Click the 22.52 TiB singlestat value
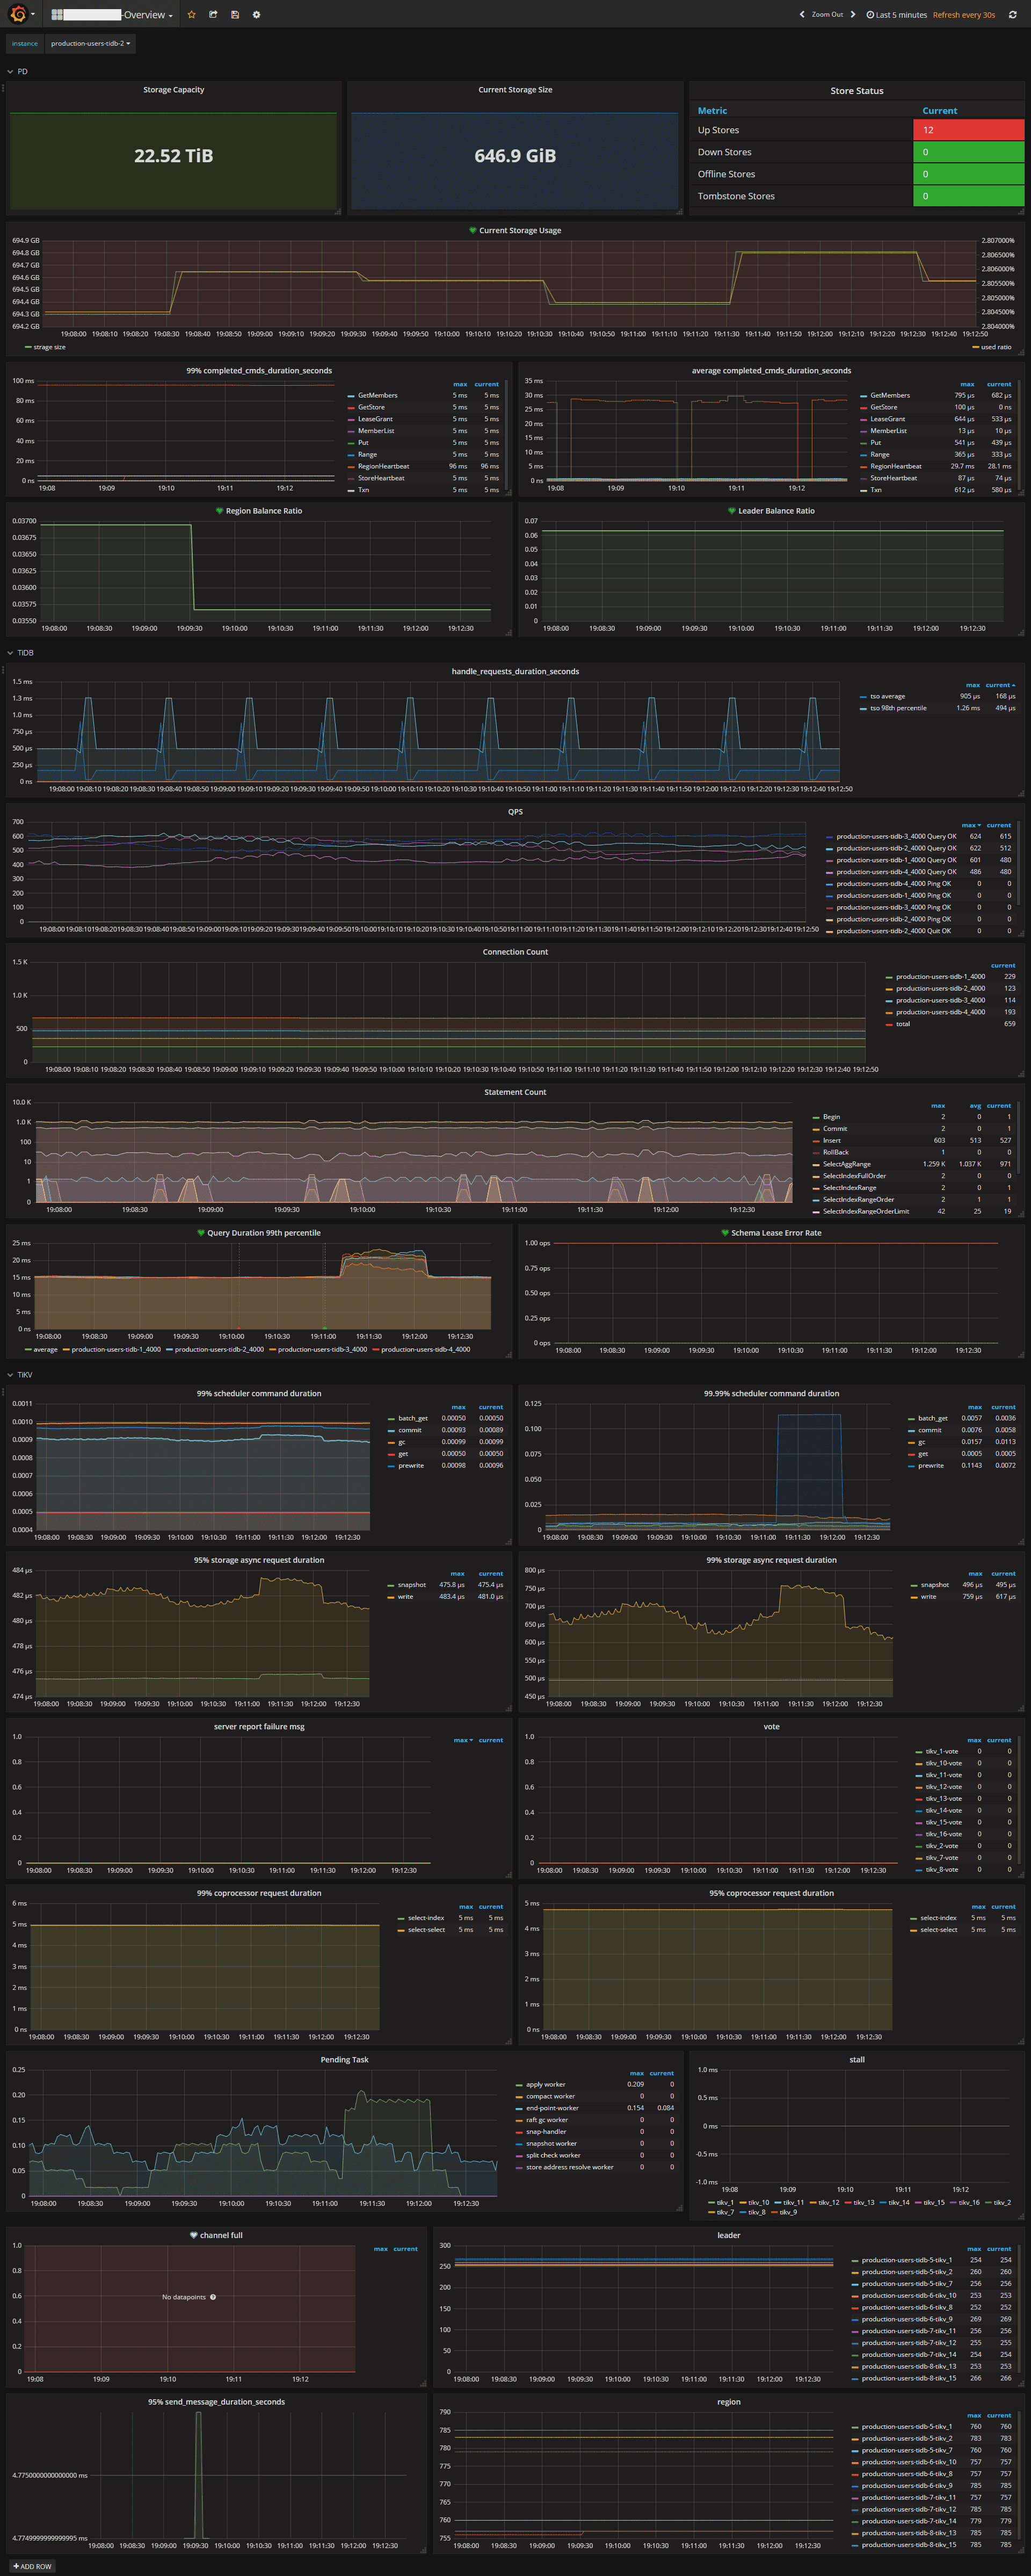Viewport: 1031px width, 2576px height. (173, 156)
